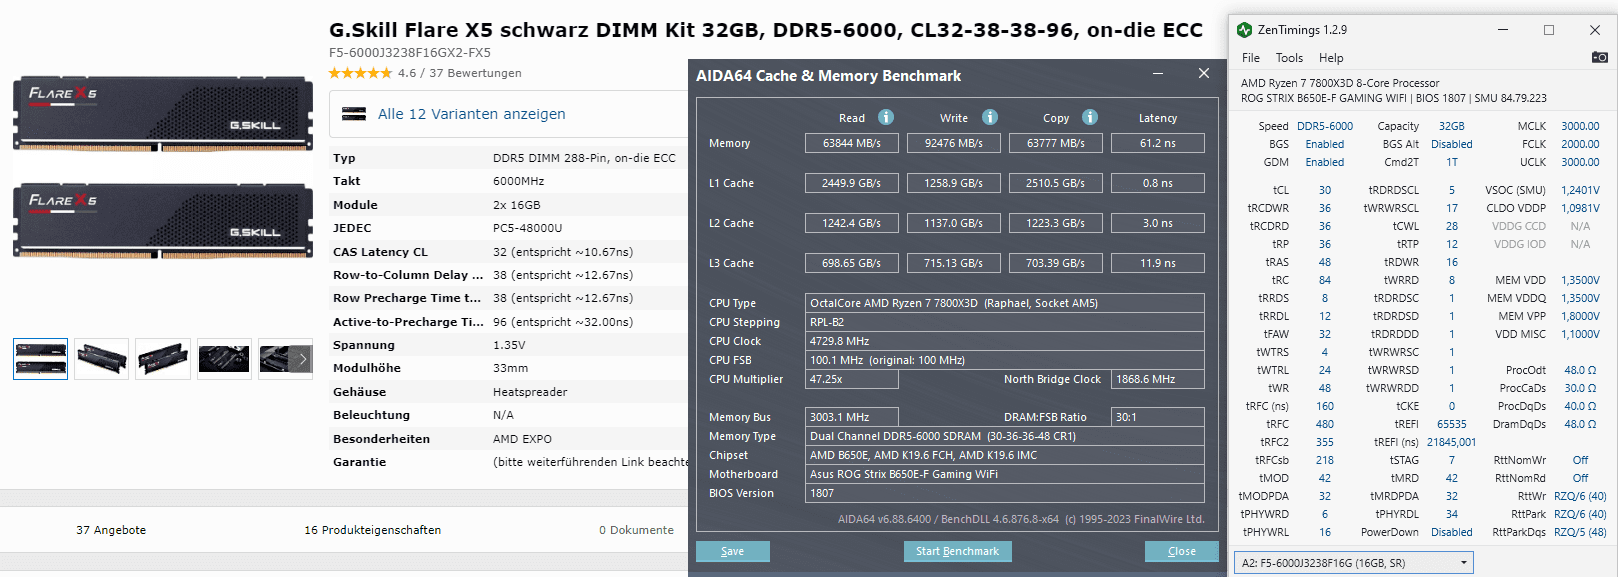Click the BGS Alt value Disabled

[x=1452, y=144]
